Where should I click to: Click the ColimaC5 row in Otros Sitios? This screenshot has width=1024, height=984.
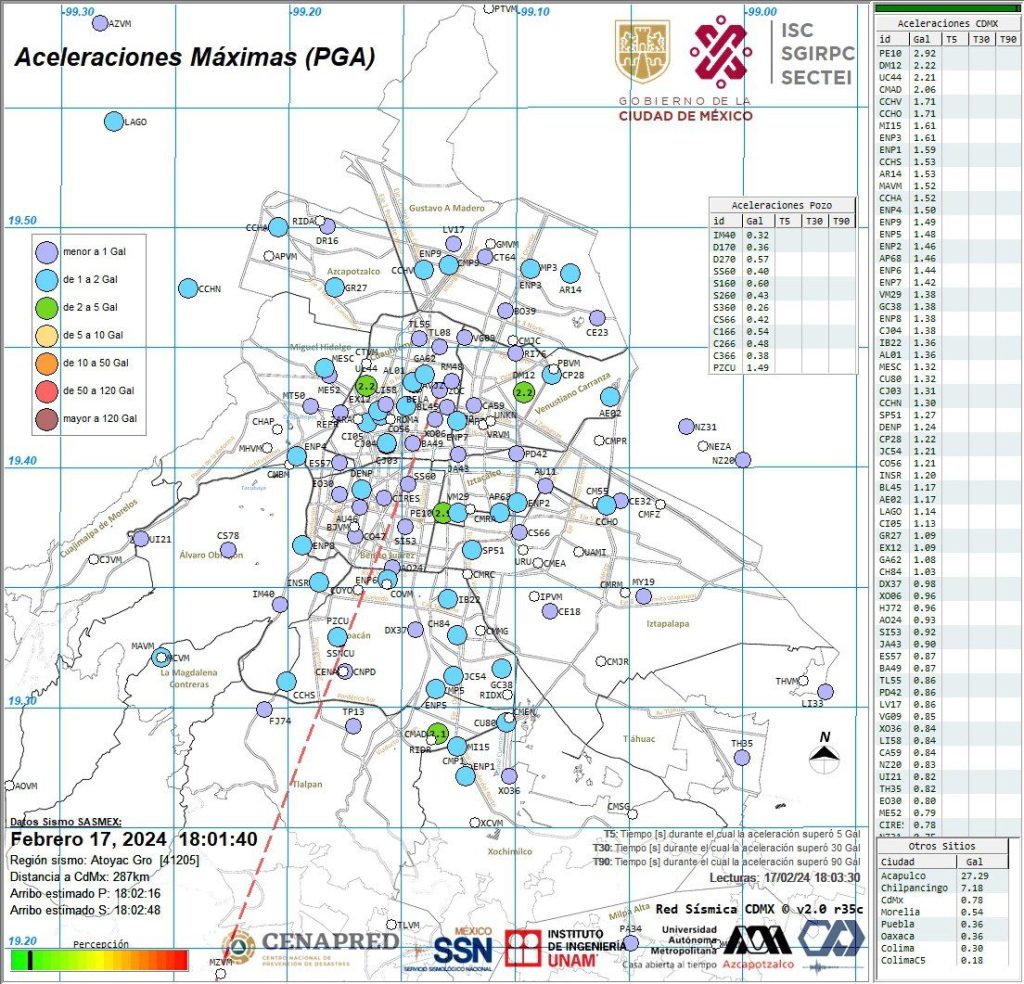pos(946,960)
